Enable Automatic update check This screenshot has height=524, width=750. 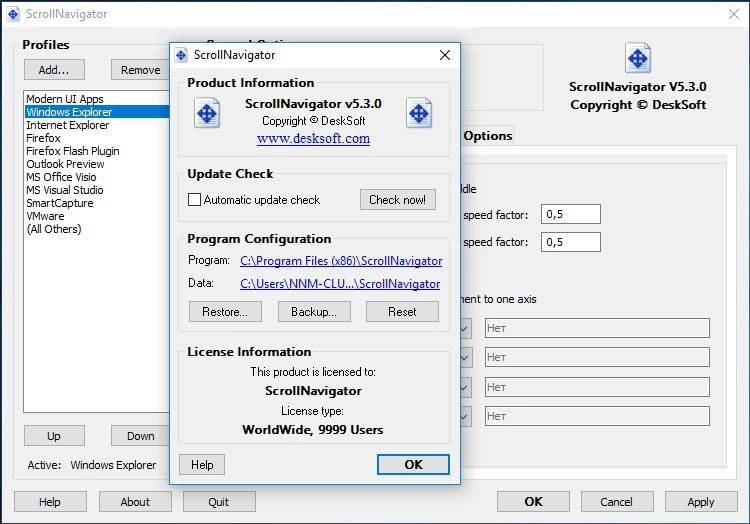coord(194,199)
